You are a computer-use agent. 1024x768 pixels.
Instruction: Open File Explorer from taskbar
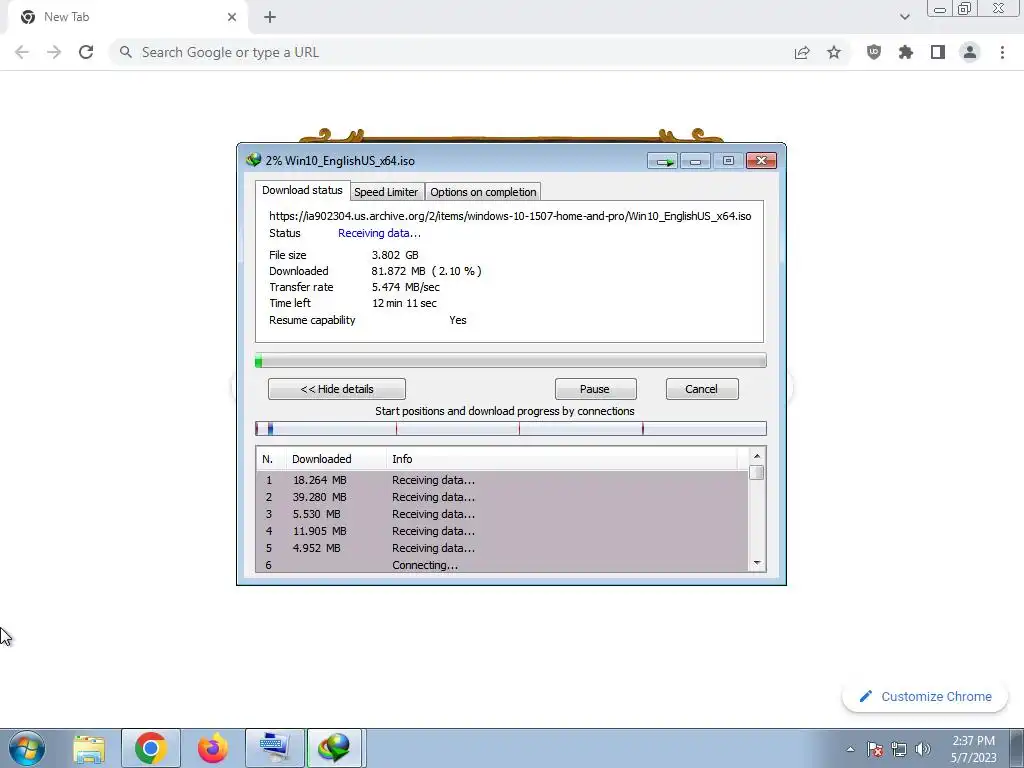(89, 748)
